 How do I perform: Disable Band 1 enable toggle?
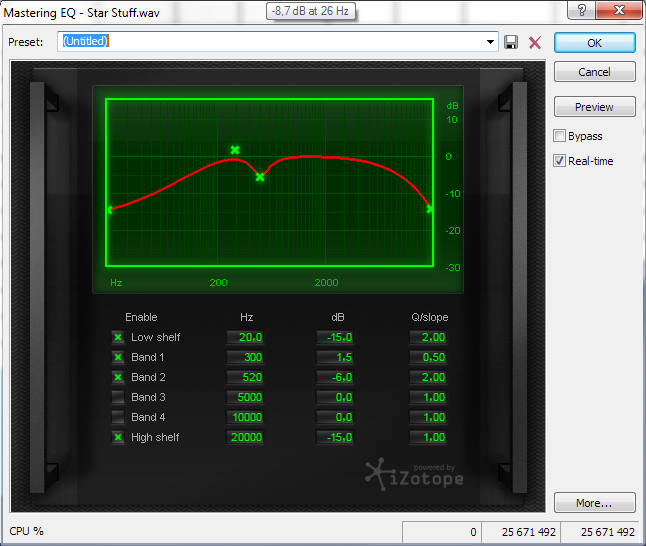pyautogui.click(x=118, y=357)
